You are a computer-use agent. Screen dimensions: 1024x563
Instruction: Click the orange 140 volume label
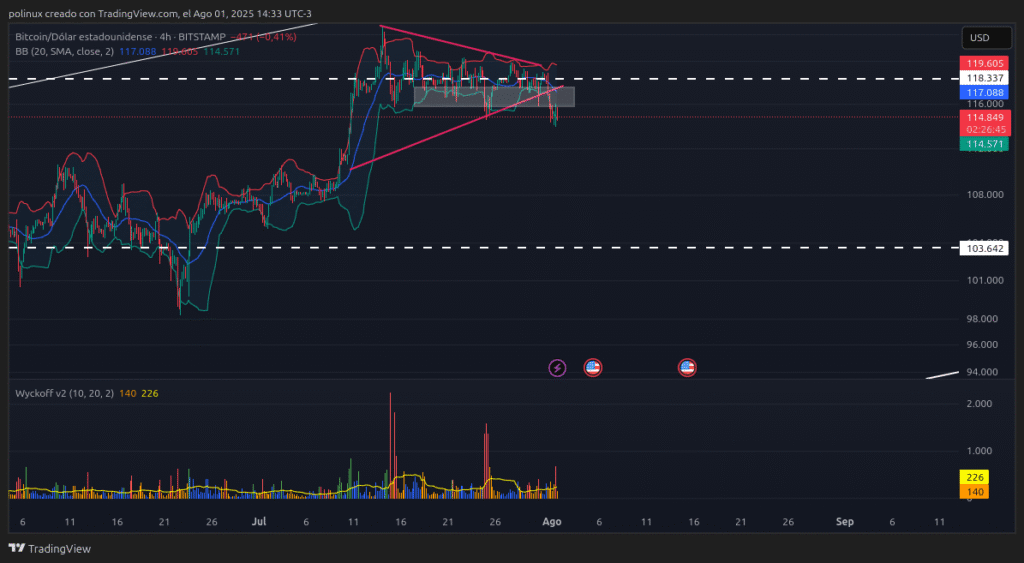click(x=974, y=491)
